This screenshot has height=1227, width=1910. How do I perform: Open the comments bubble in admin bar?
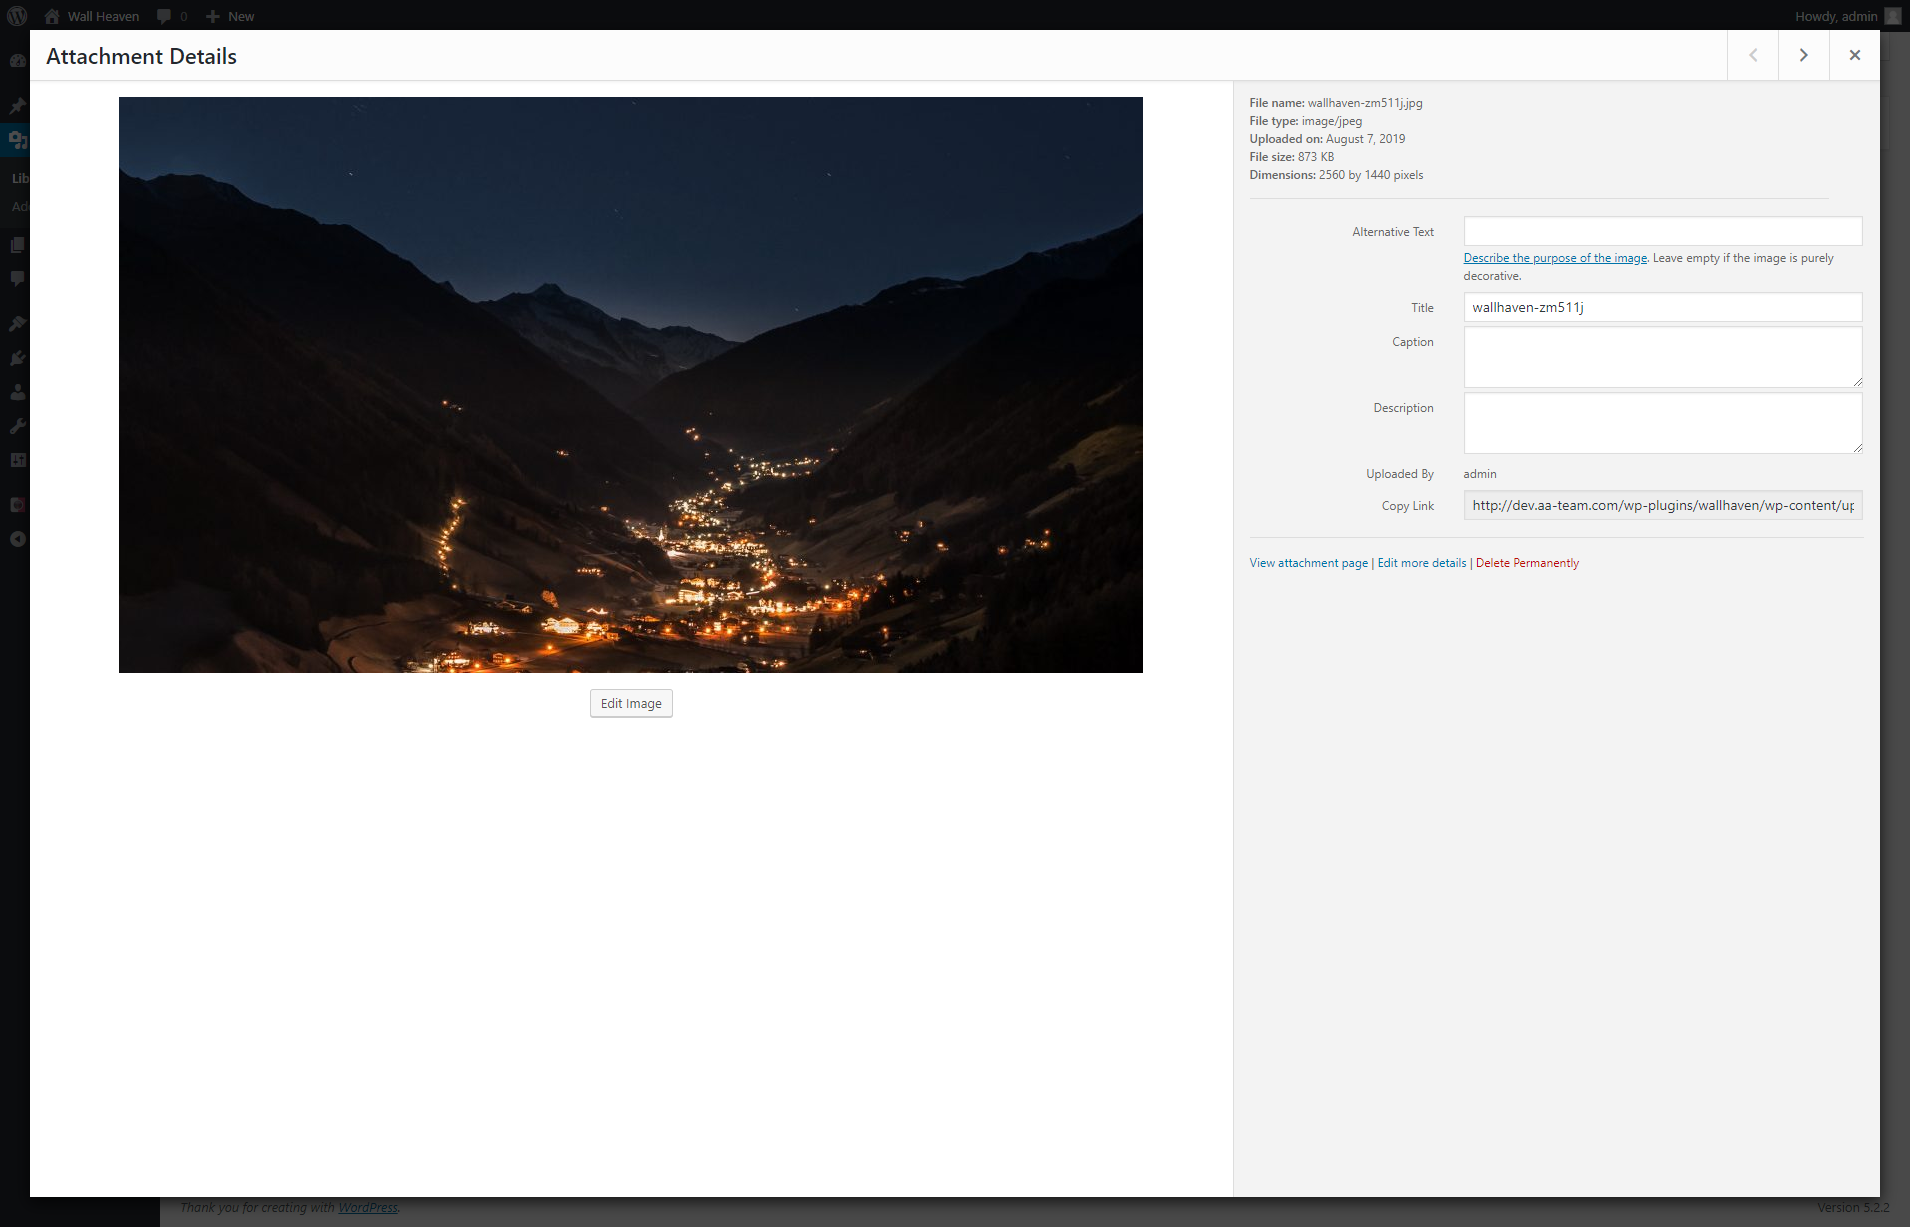pos(172,16)
